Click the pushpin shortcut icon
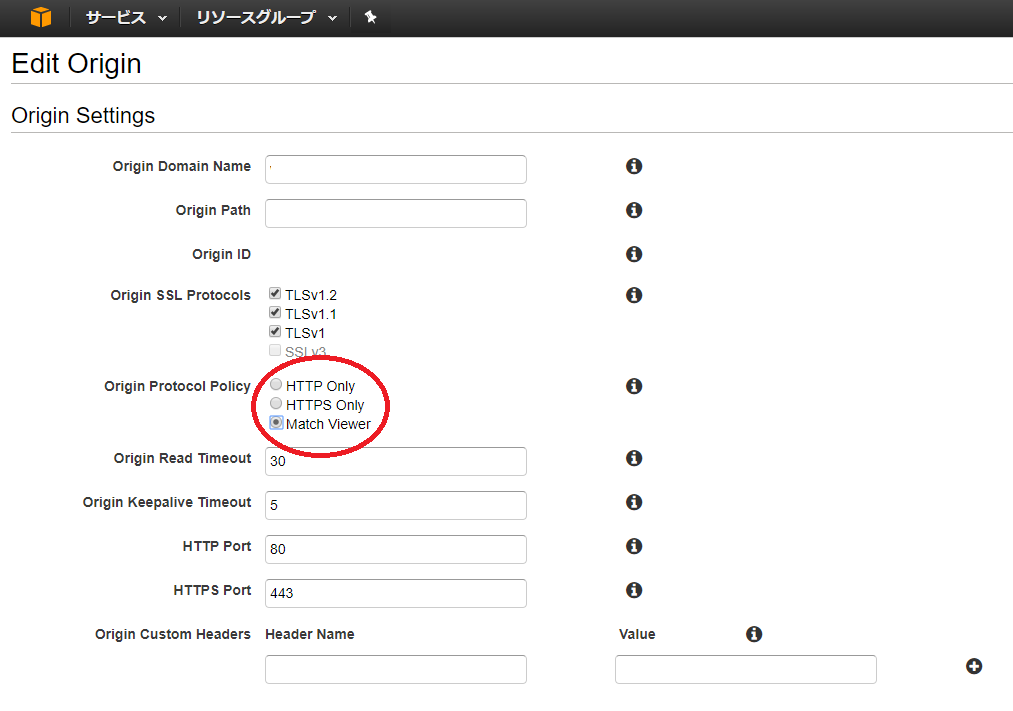This screenshot has width=1013, height=711. click(370, 17)
